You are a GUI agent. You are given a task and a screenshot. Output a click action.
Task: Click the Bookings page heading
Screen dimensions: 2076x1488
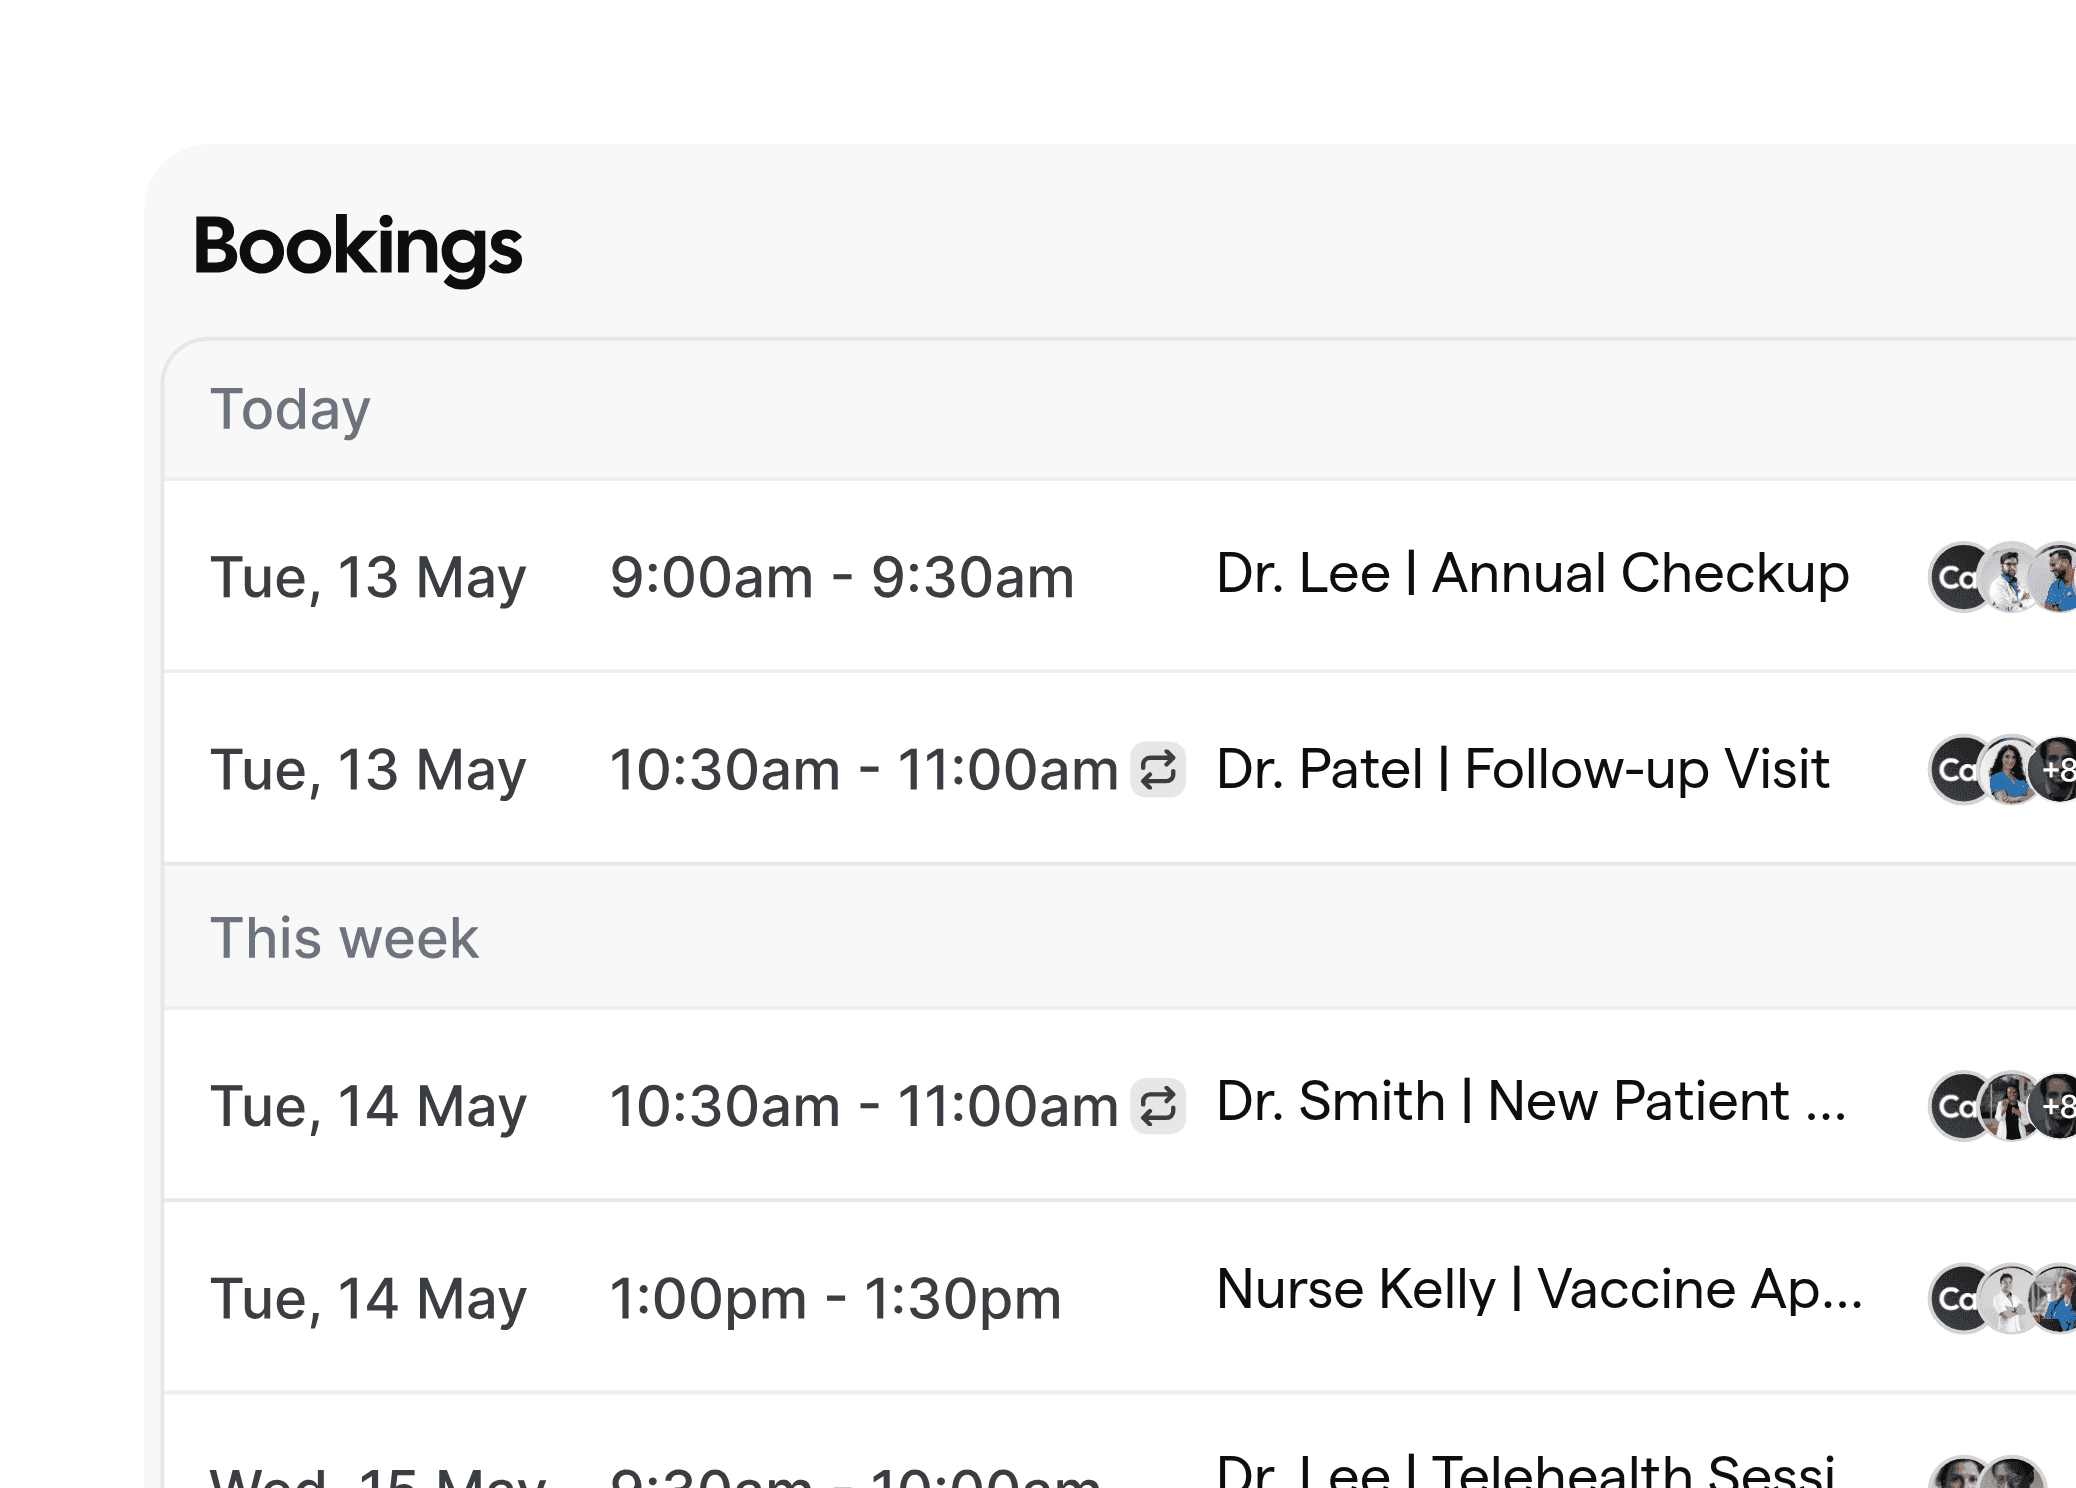click(357, 248)
